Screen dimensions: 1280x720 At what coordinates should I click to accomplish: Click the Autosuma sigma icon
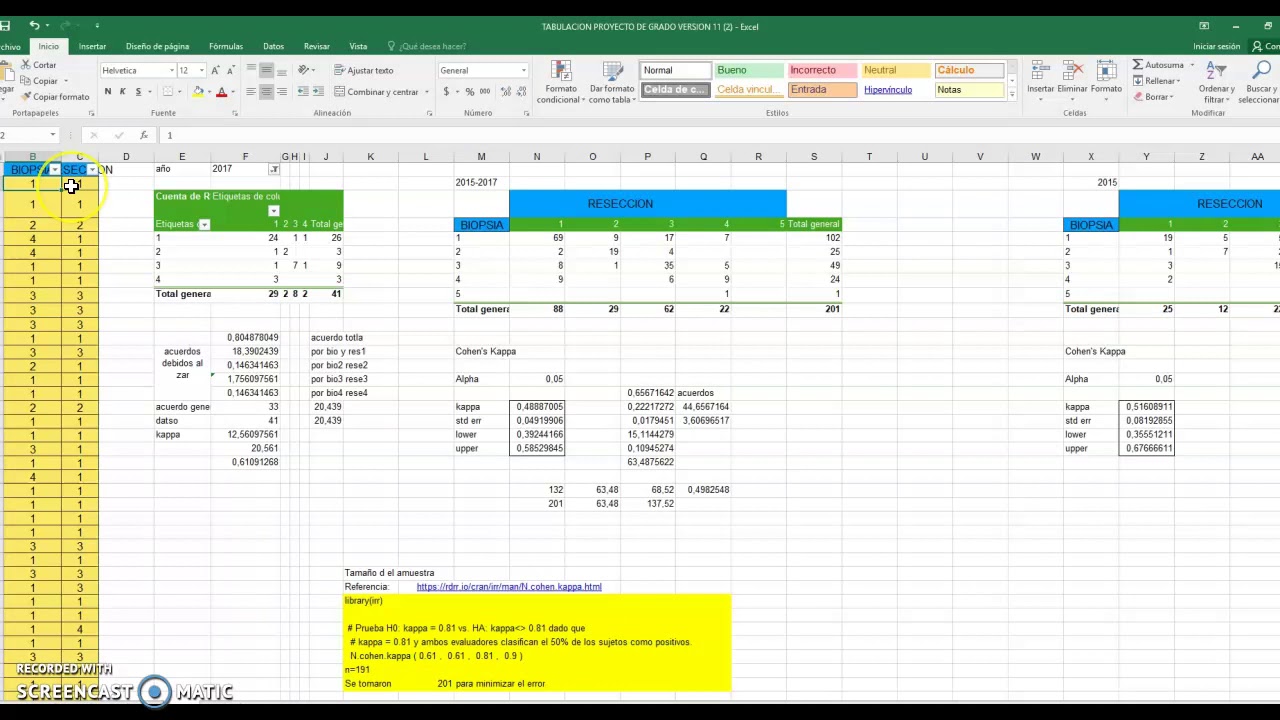point(1137,65)
